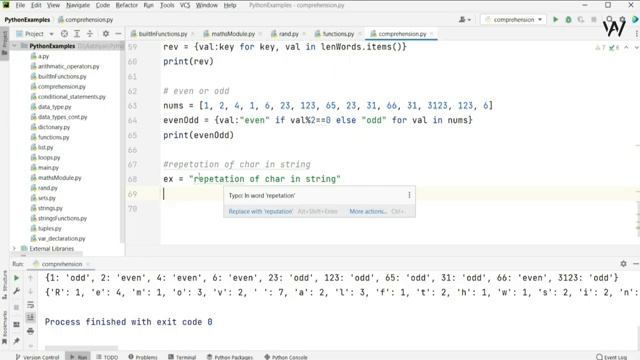Image resolution: width=640 pixels, height=360 pixels.
Task: Open Version Control tool window
Action: pos(37,357)
